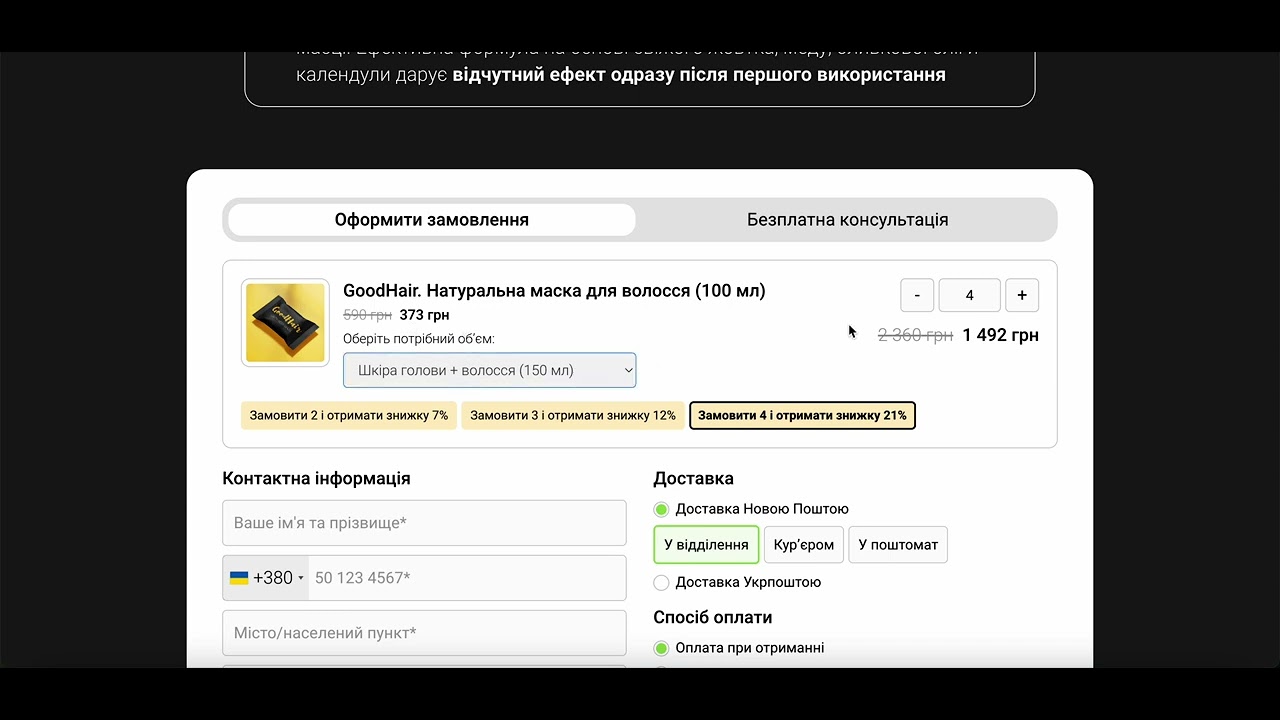Click the product title GoodHair. Натуральна маска
The image size is (1280, 720).
[x=554, y=291]
